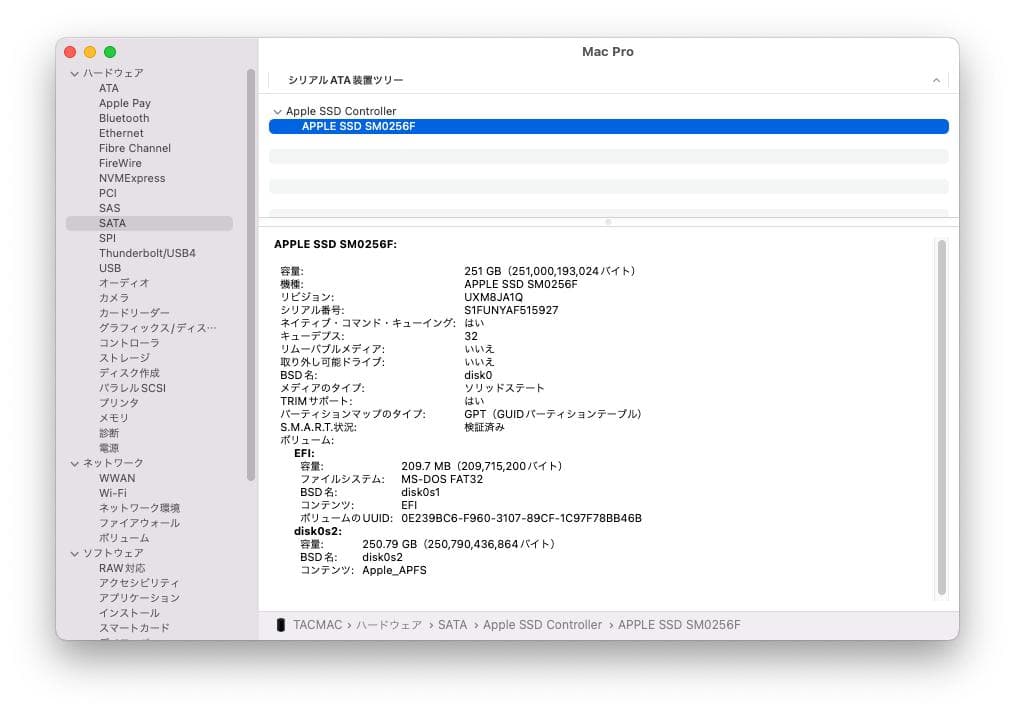Screen dimensions: 1015x714
Task: Collapse the ソフトウェア section in the sidebar
Action: point(74,553)
